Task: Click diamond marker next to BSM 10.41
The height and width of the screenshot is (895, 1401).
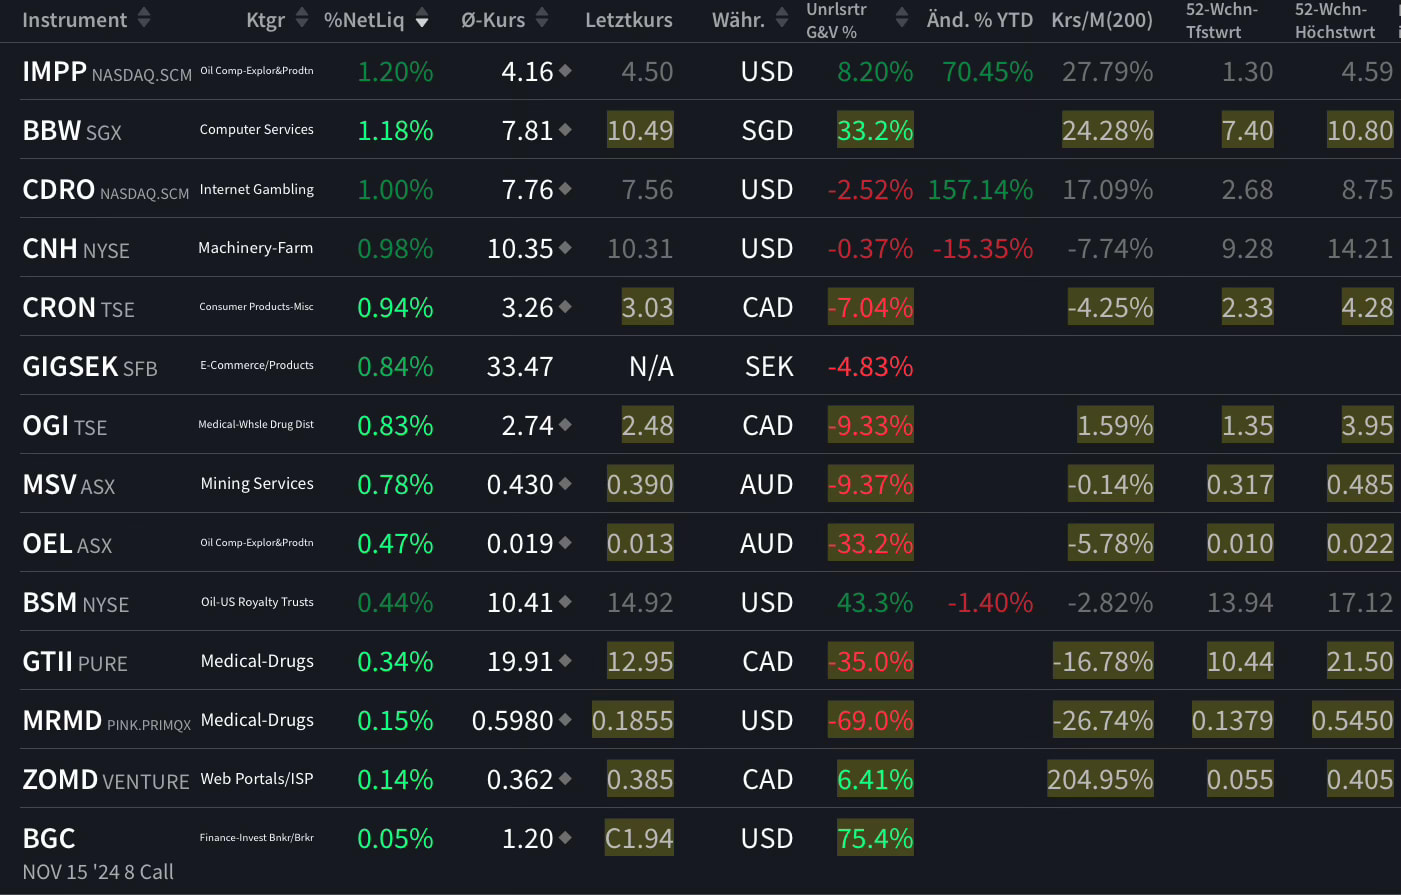Action: click(x=565, y=602)
